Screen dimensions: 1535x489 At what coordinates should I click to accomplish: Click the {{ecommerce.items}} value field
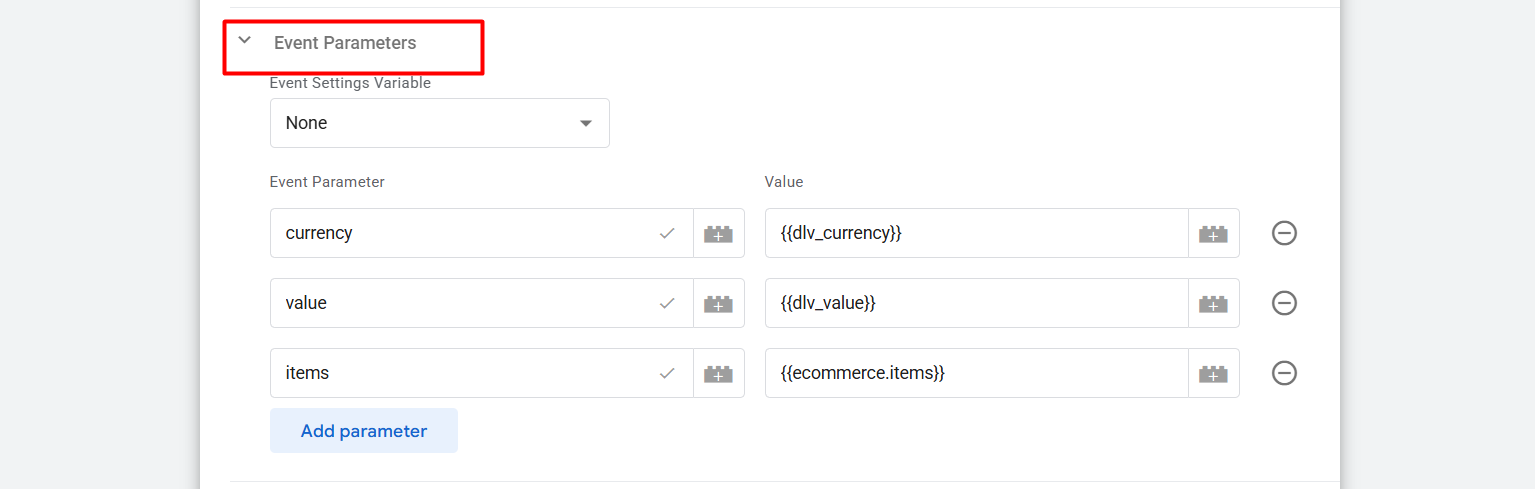click(975, 373)
